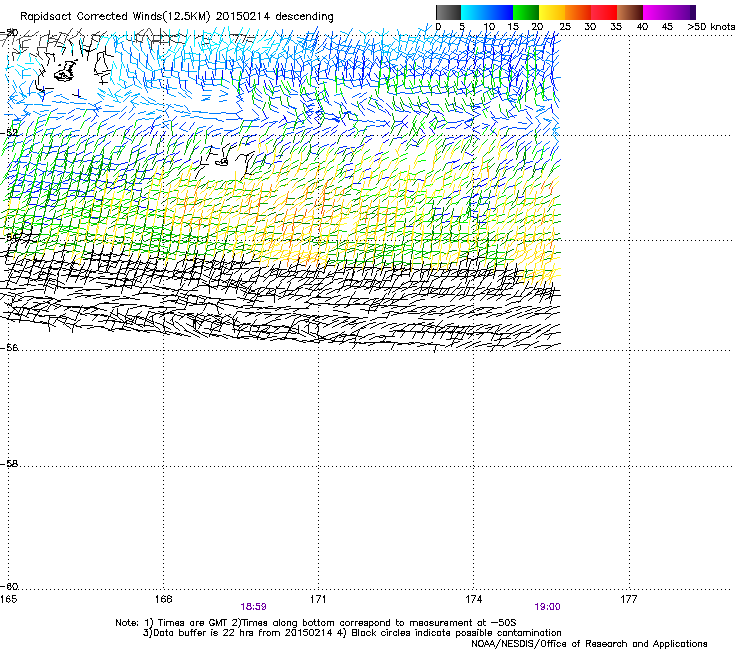Click latitude label '-56' on left axis
The width and height of the screenshot is (740, 650).
click(9, 348)
